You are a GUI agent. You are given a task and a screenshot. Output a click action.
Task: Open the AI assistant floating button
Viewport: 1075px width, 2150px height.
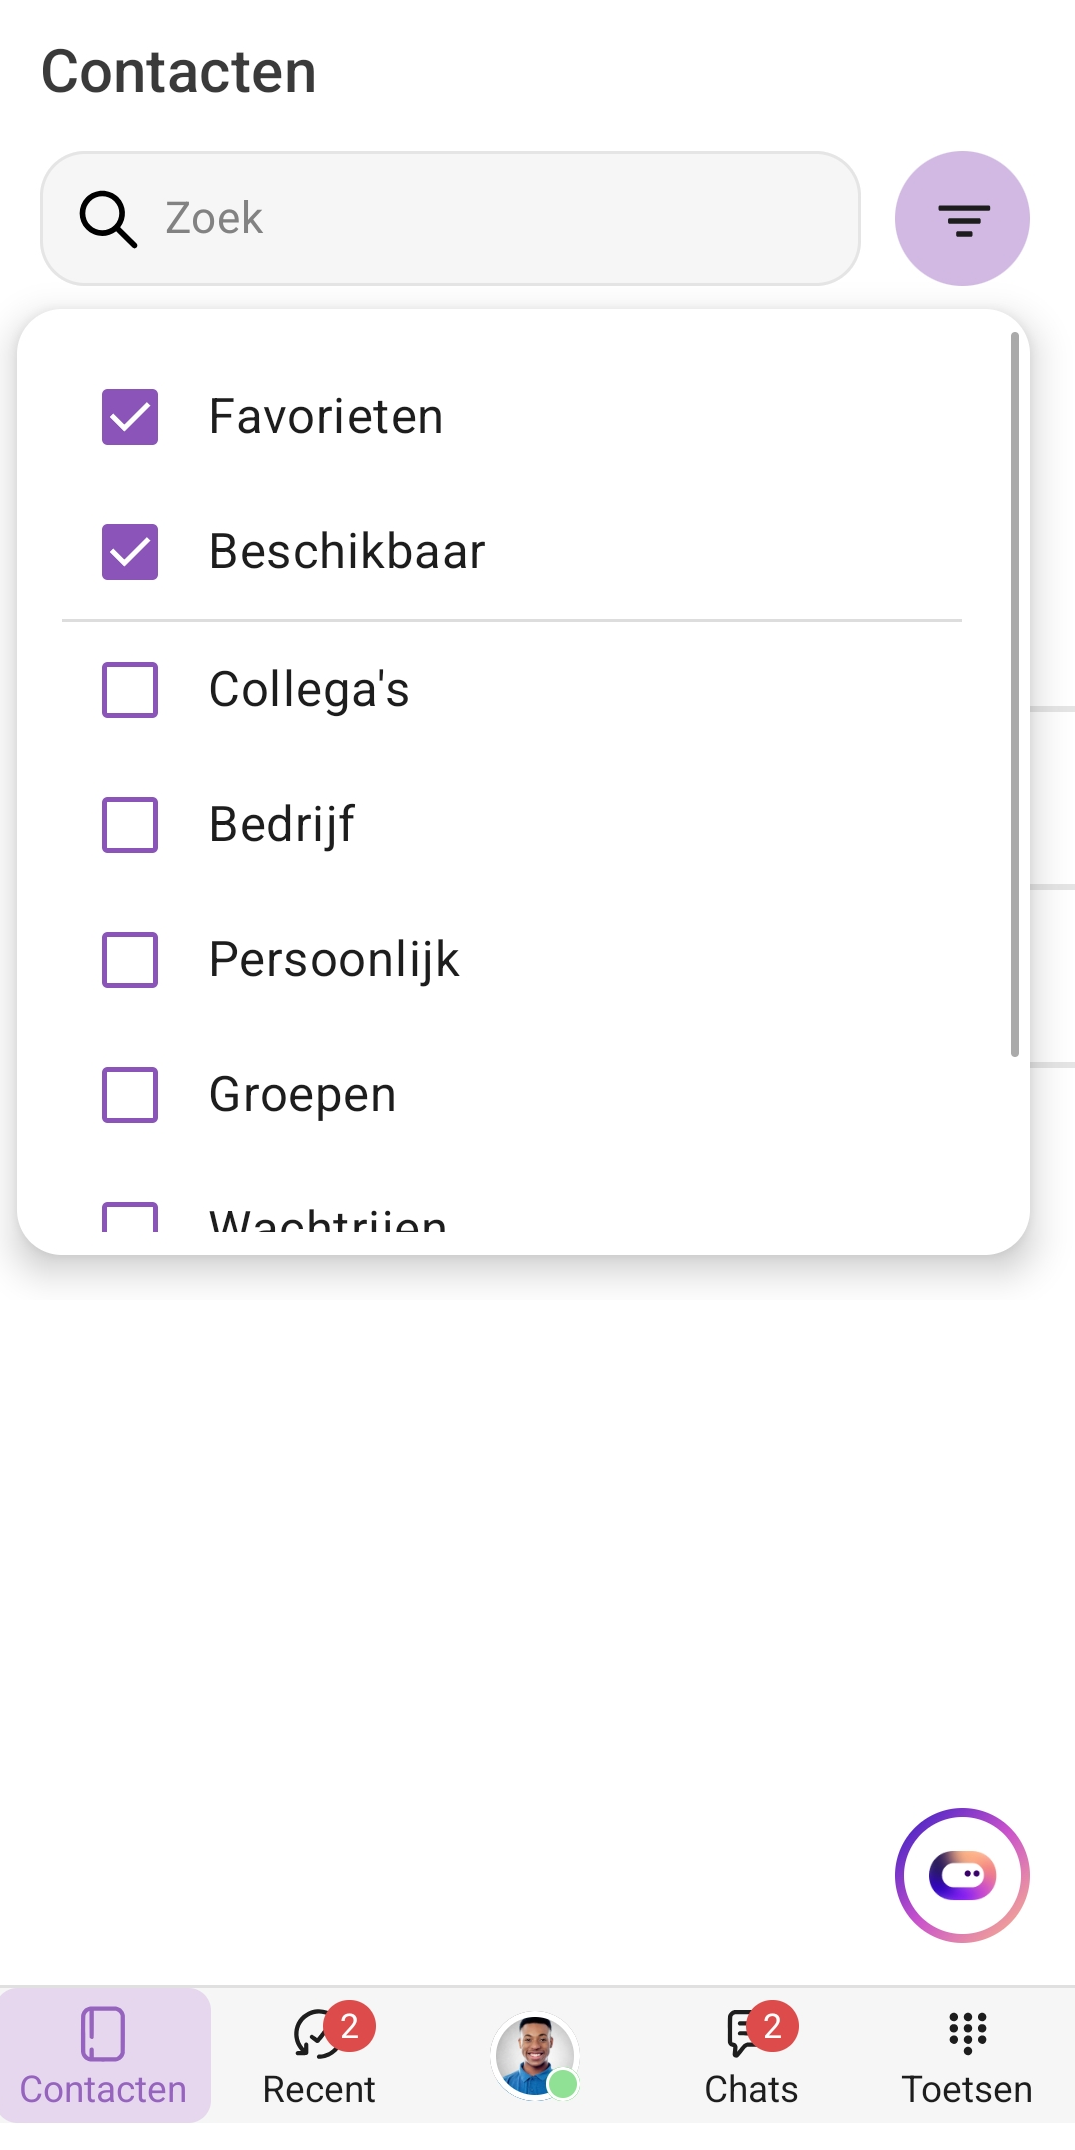coord(962,1875)
